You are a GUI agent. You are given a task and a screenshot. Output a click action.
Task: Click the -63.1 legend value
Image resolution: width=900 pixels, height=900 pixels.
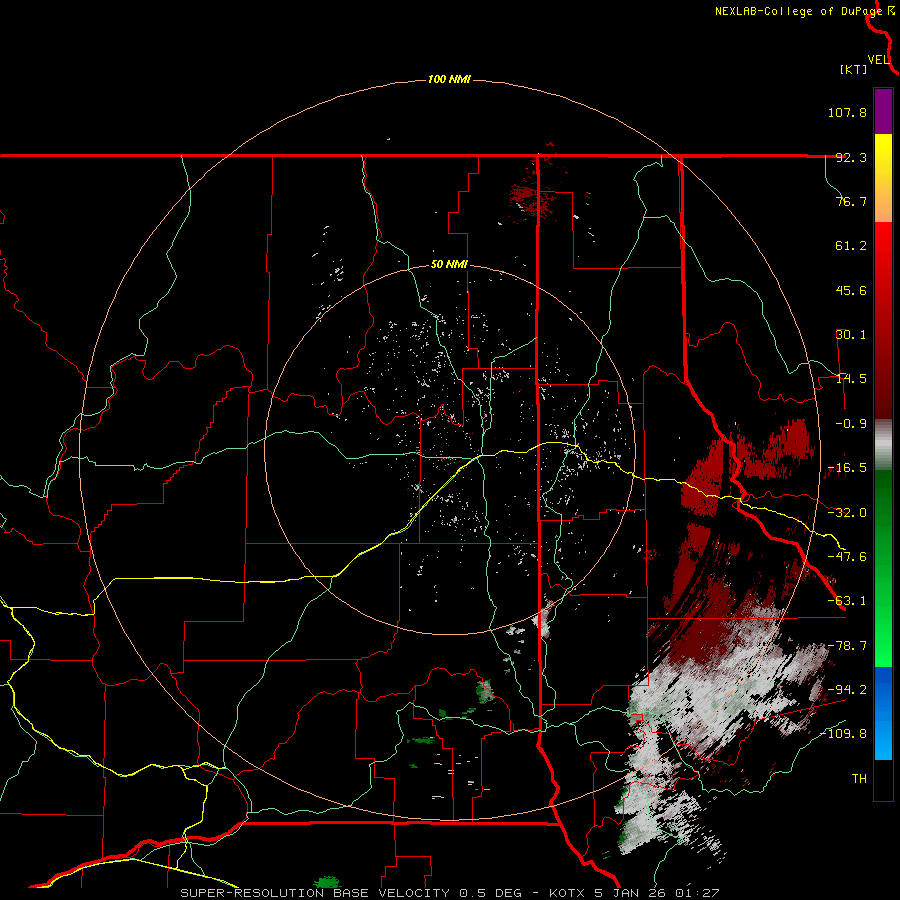pos(847,601)
